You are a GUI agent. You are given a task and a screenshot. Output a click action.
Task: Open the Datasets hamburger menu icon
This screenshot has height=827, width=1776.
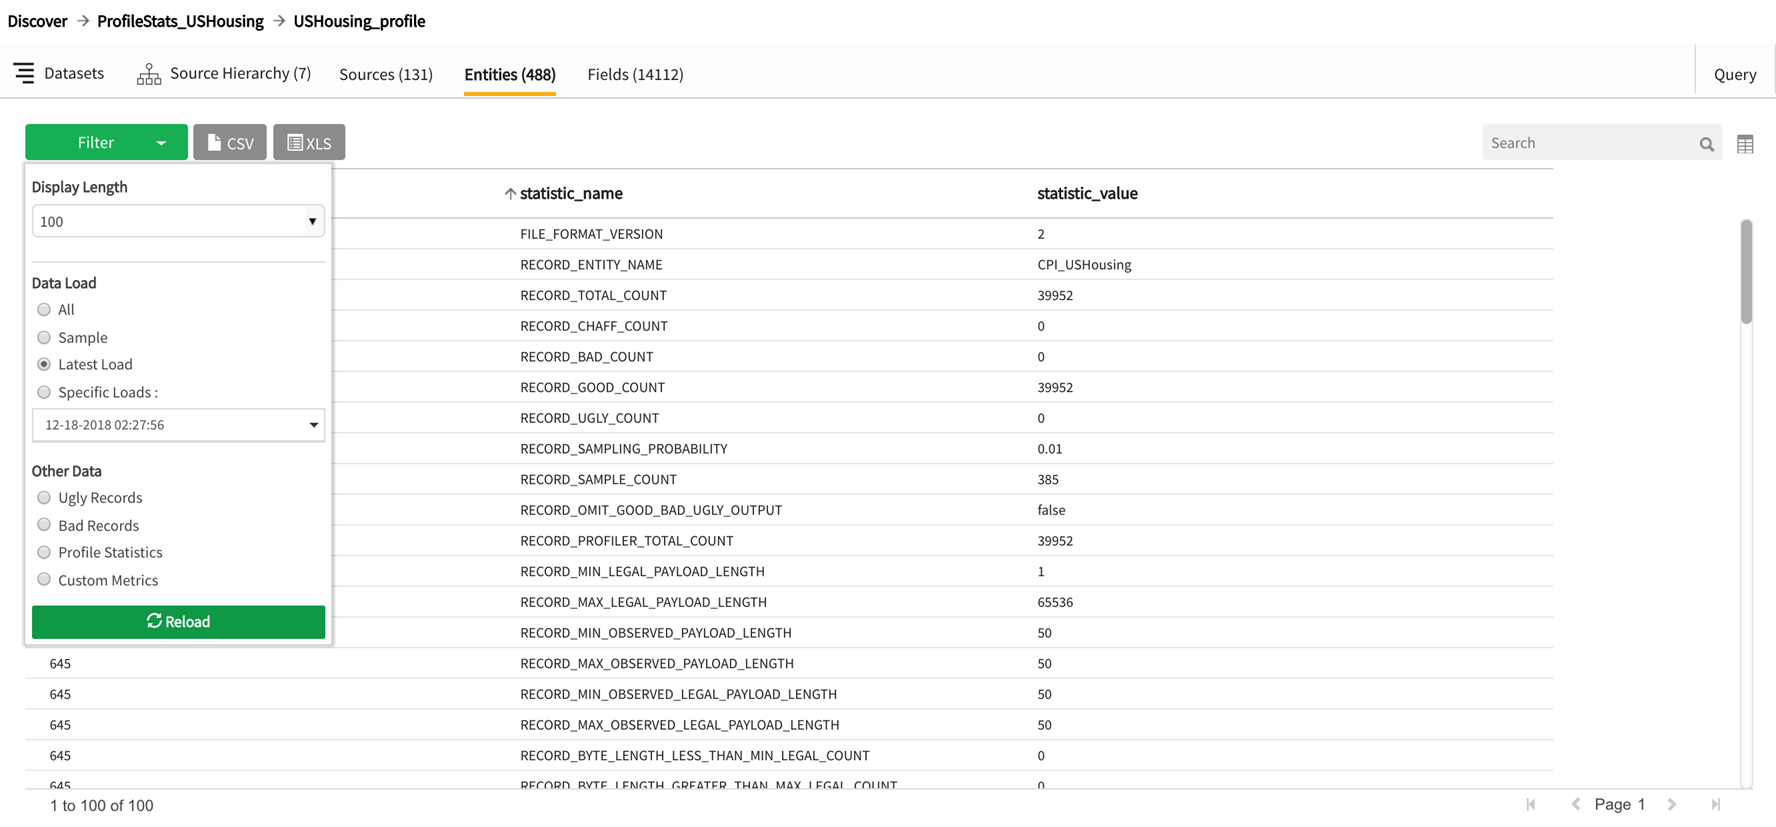[24, 73]
